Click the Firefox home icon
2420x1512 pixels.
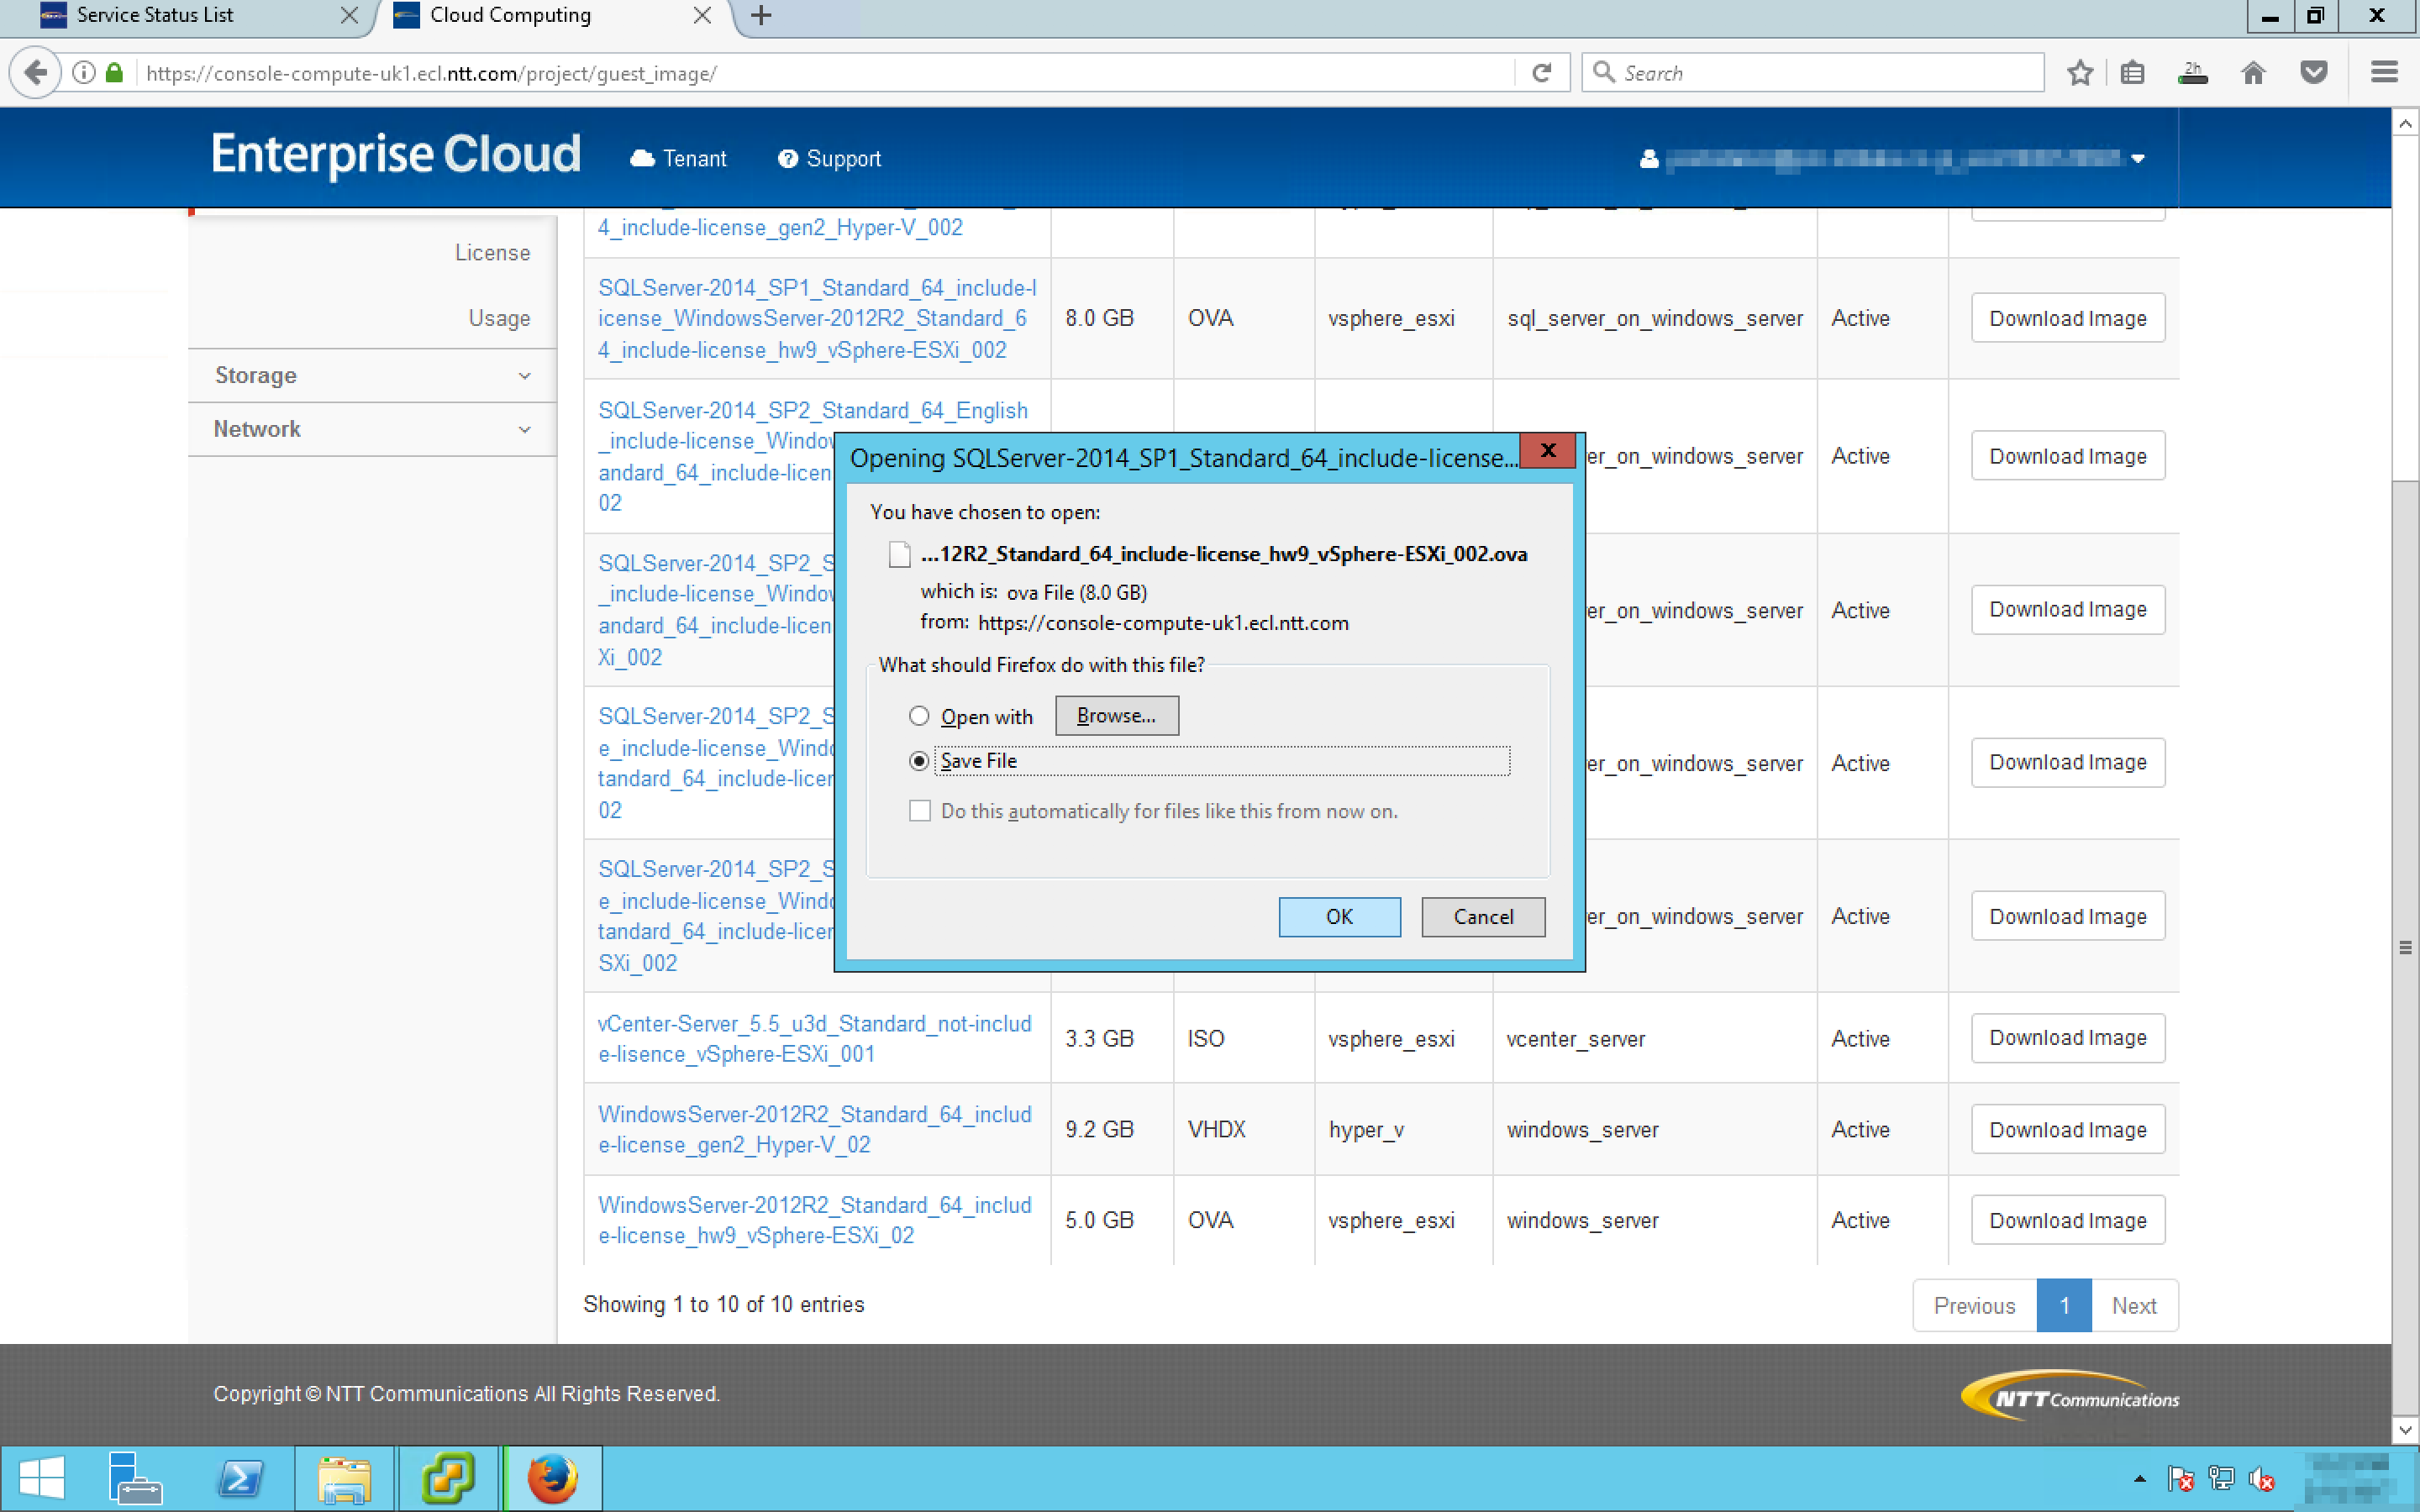click(2252, 73)
